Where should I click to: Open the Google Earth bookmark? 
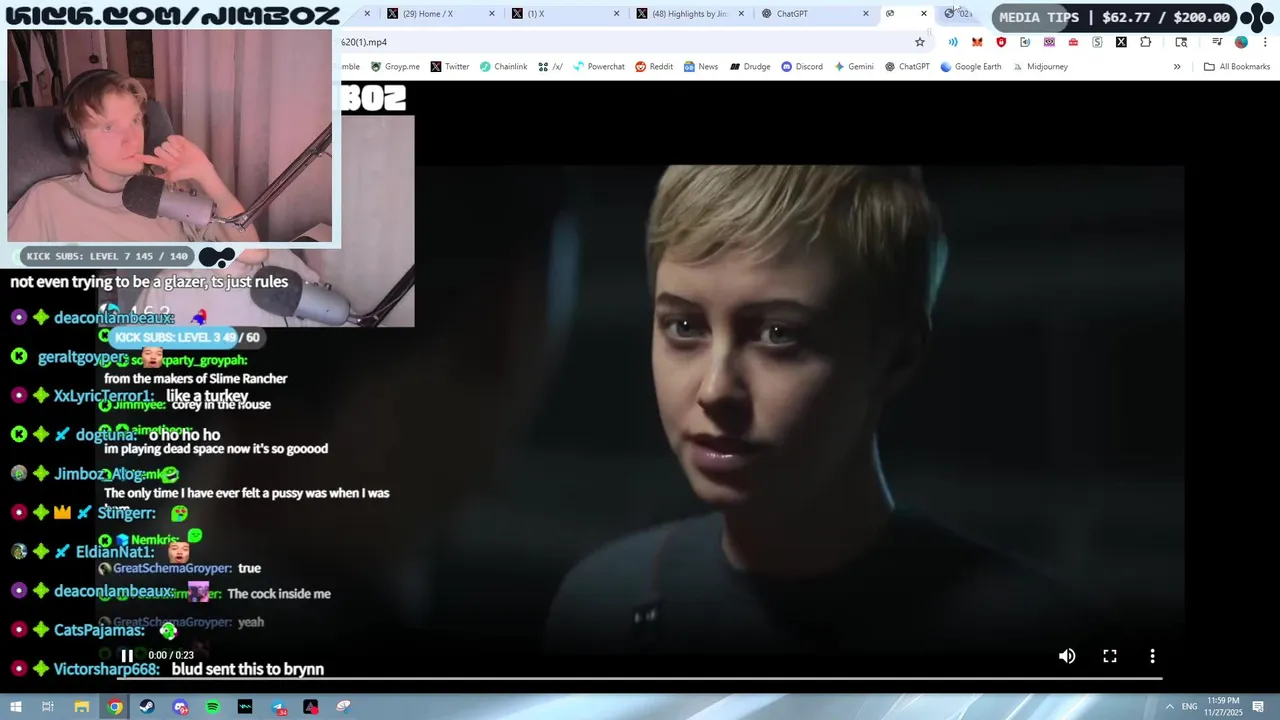(971, 67)
